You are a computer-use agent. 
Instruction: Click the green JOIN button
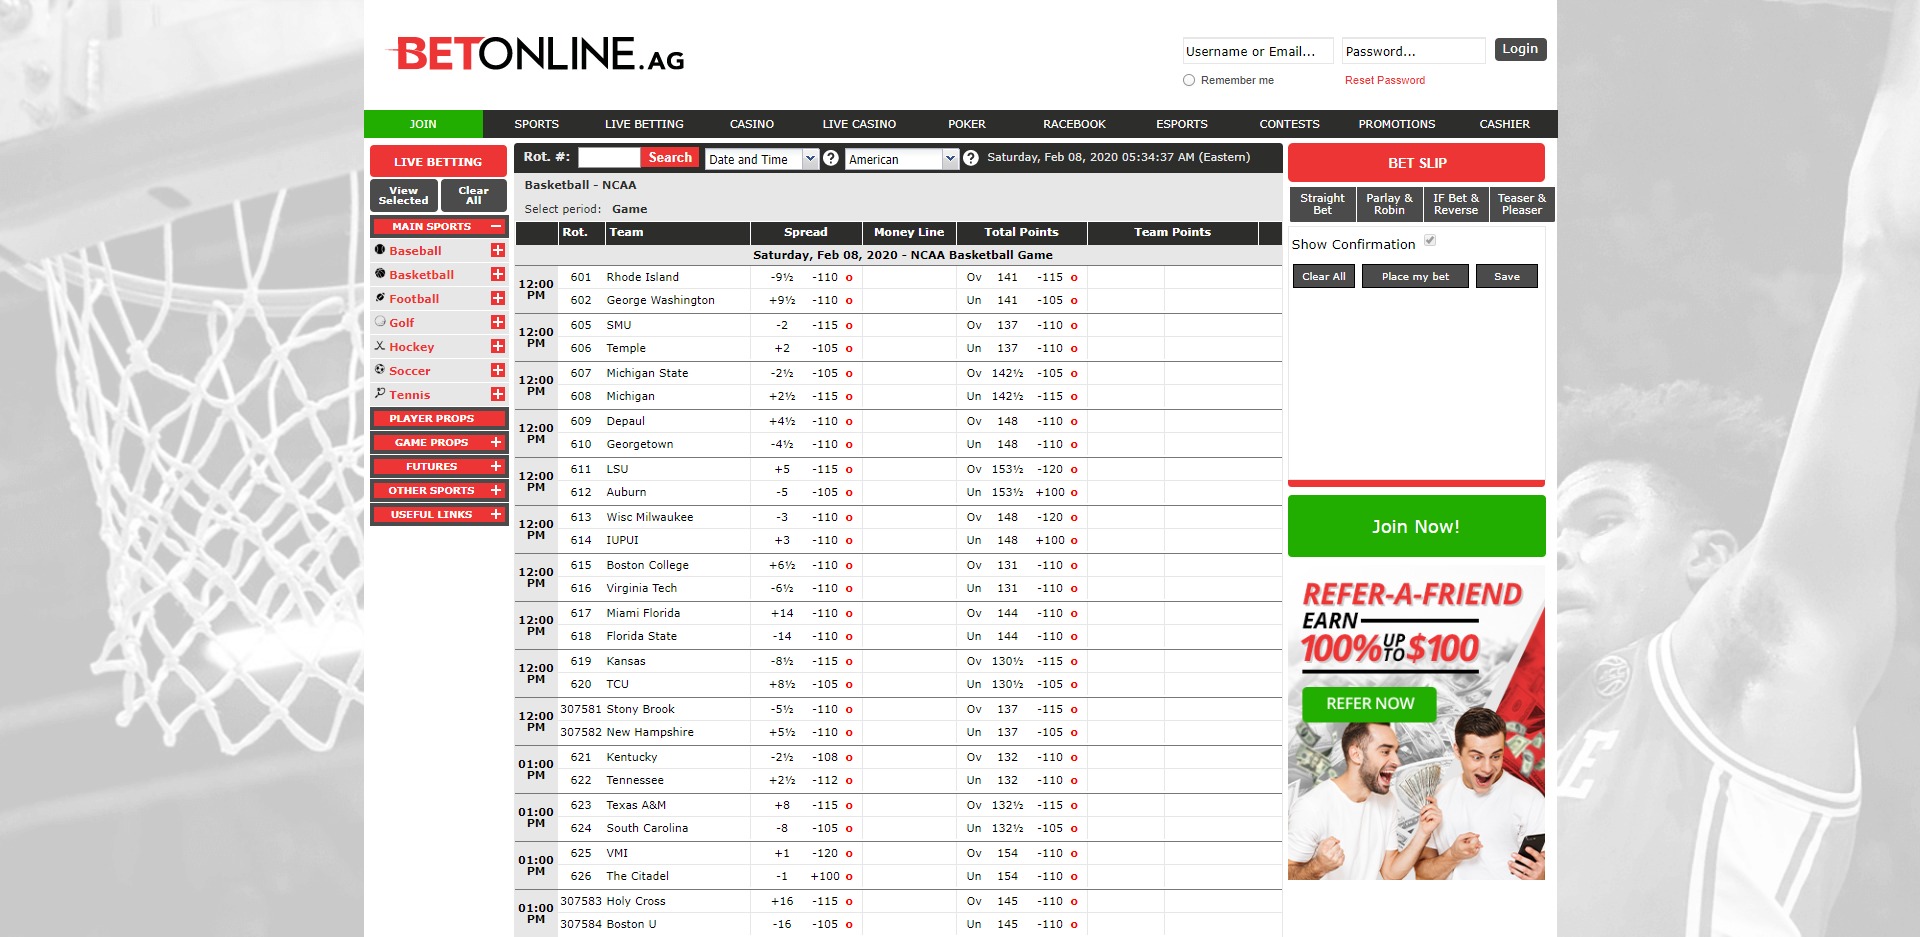point(423,124)
